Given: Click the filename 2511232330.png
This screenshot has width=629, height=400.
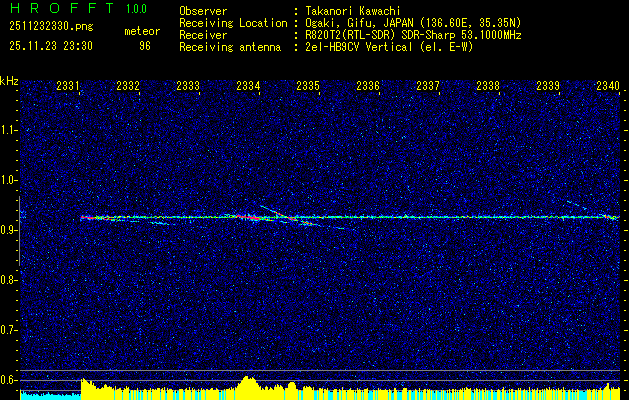Looking at the screenshot, I should tap(51, 26).
